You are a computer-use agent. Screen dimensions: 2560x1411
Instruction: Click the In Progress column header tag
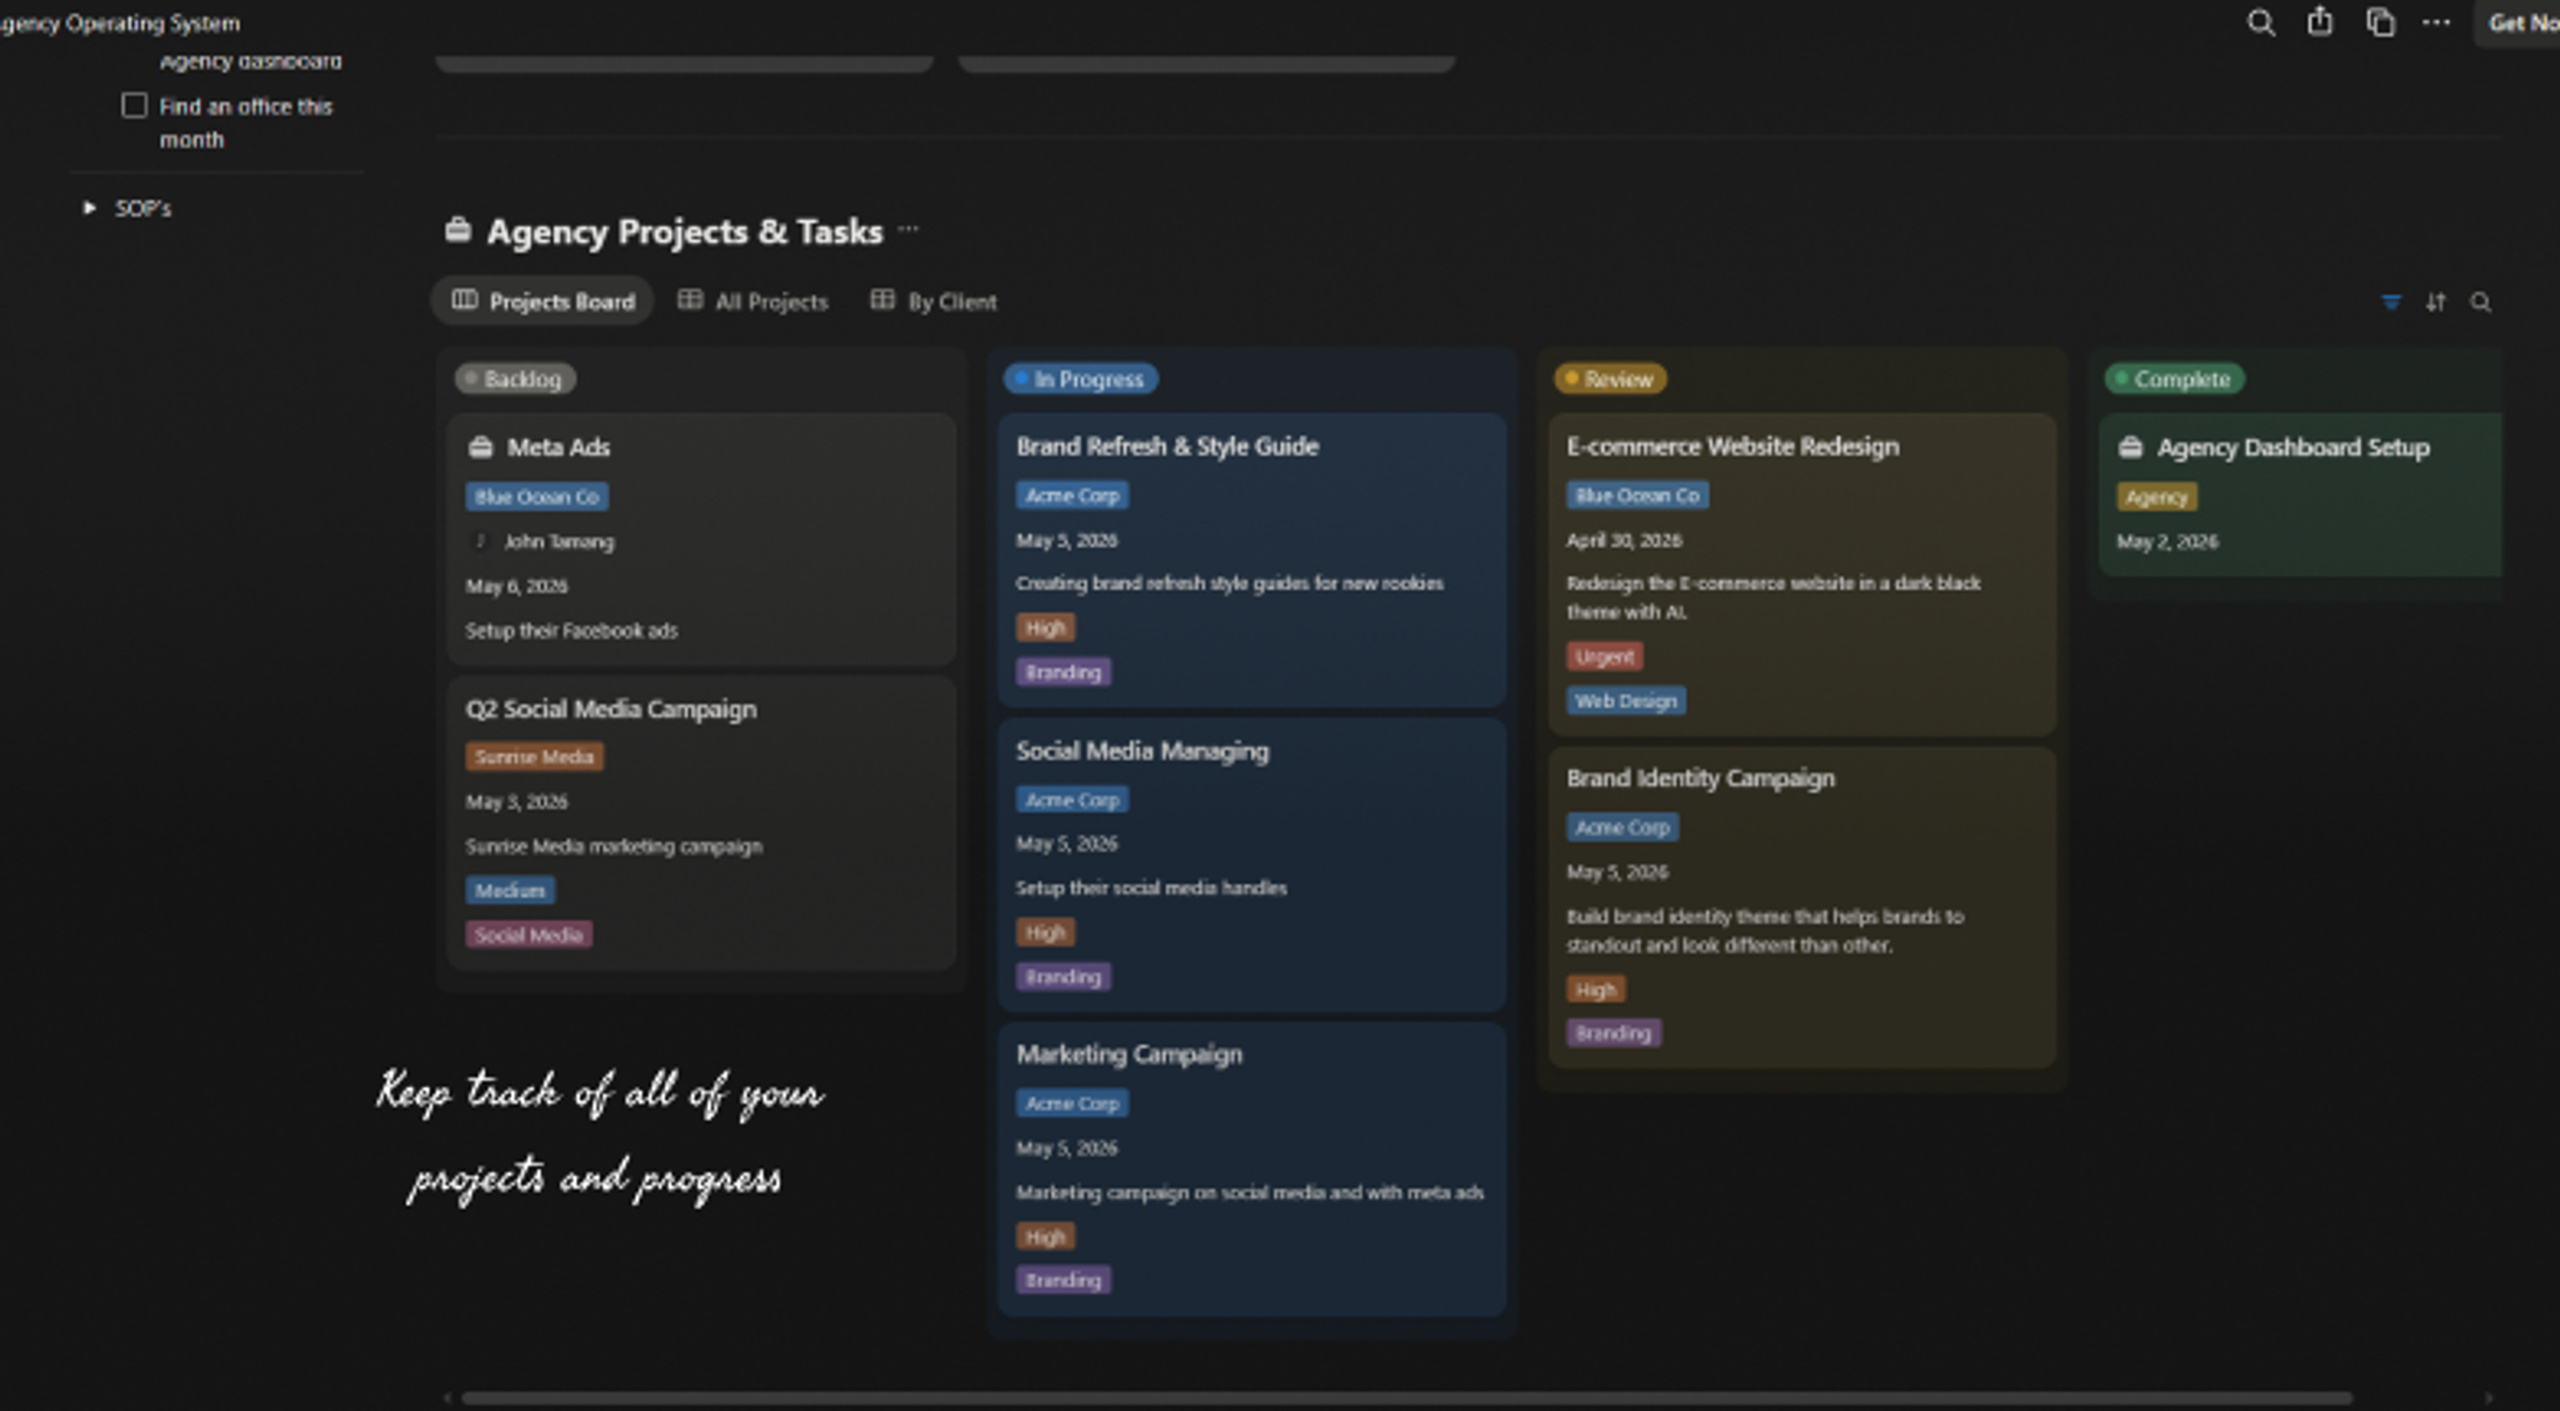[x=1080, y=379]
